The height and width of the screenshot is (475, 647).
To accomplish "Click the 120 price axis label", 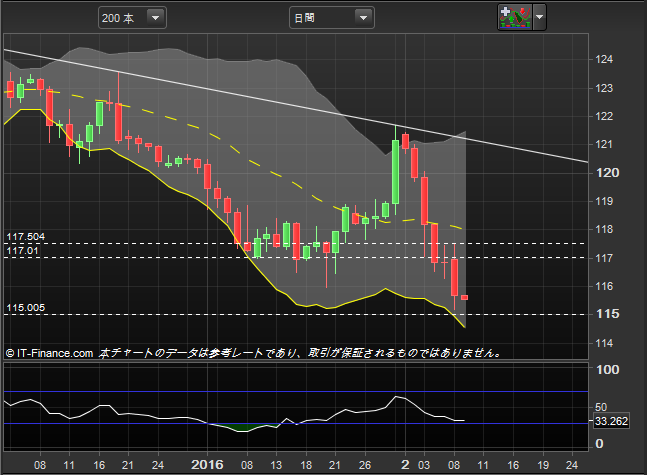I will (x=607, y=173).
